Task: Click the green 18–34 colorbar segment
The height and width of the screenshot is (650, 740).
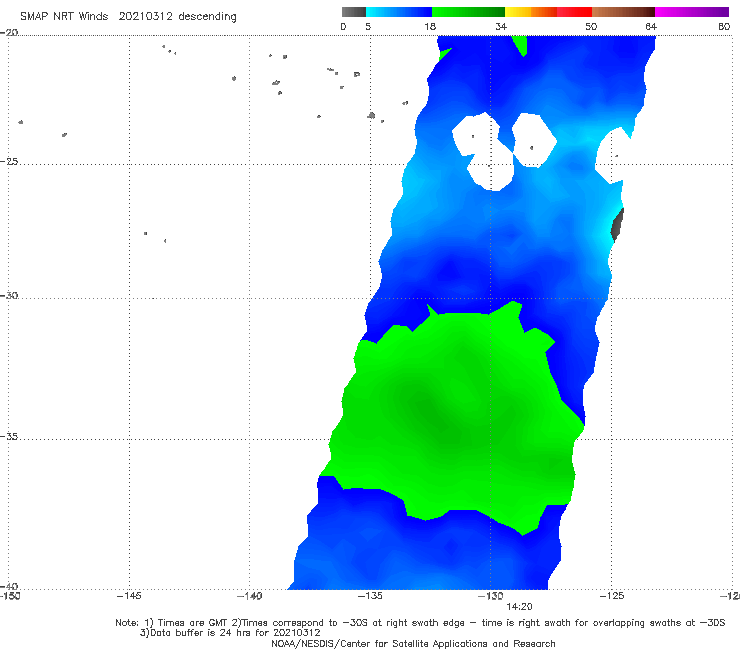Action: pyautogui.click(x=468, y=12)
